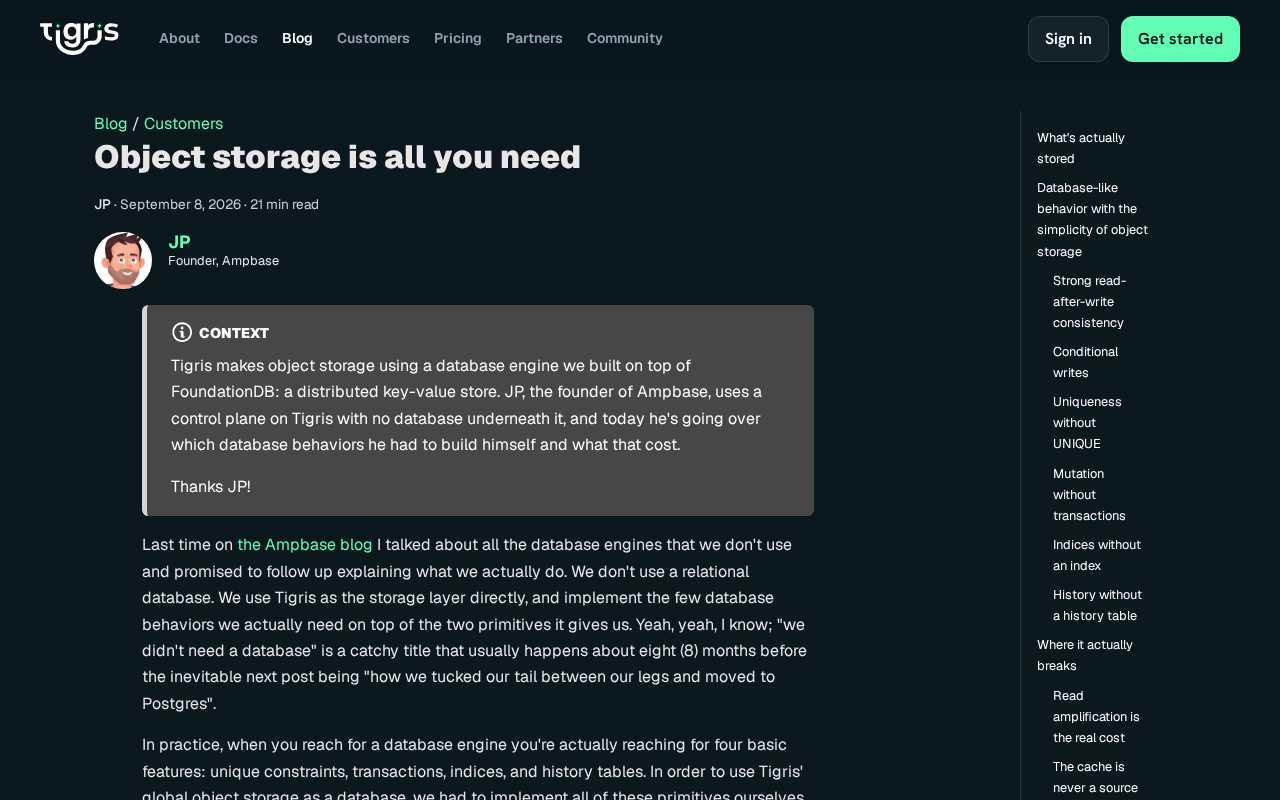Screen dimensions: 1280x800
Task: Click the CONTEXT callout heading
Action: coord(234,333)
